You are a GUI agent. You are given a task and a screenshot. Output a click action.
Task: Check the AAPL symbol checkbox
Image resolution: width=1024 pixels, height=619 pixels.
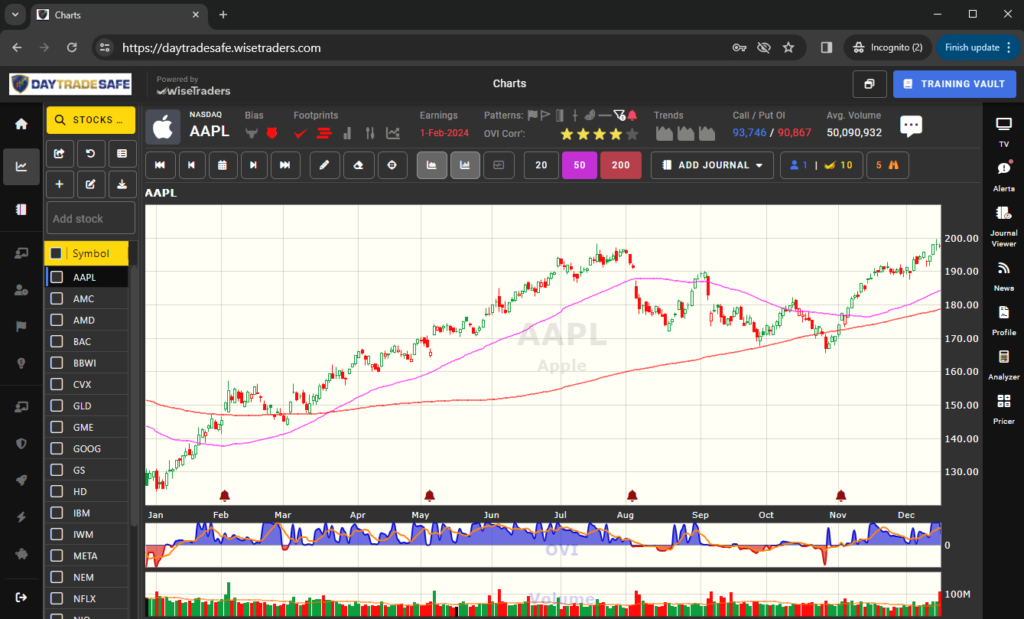click(x=55, y=277)
